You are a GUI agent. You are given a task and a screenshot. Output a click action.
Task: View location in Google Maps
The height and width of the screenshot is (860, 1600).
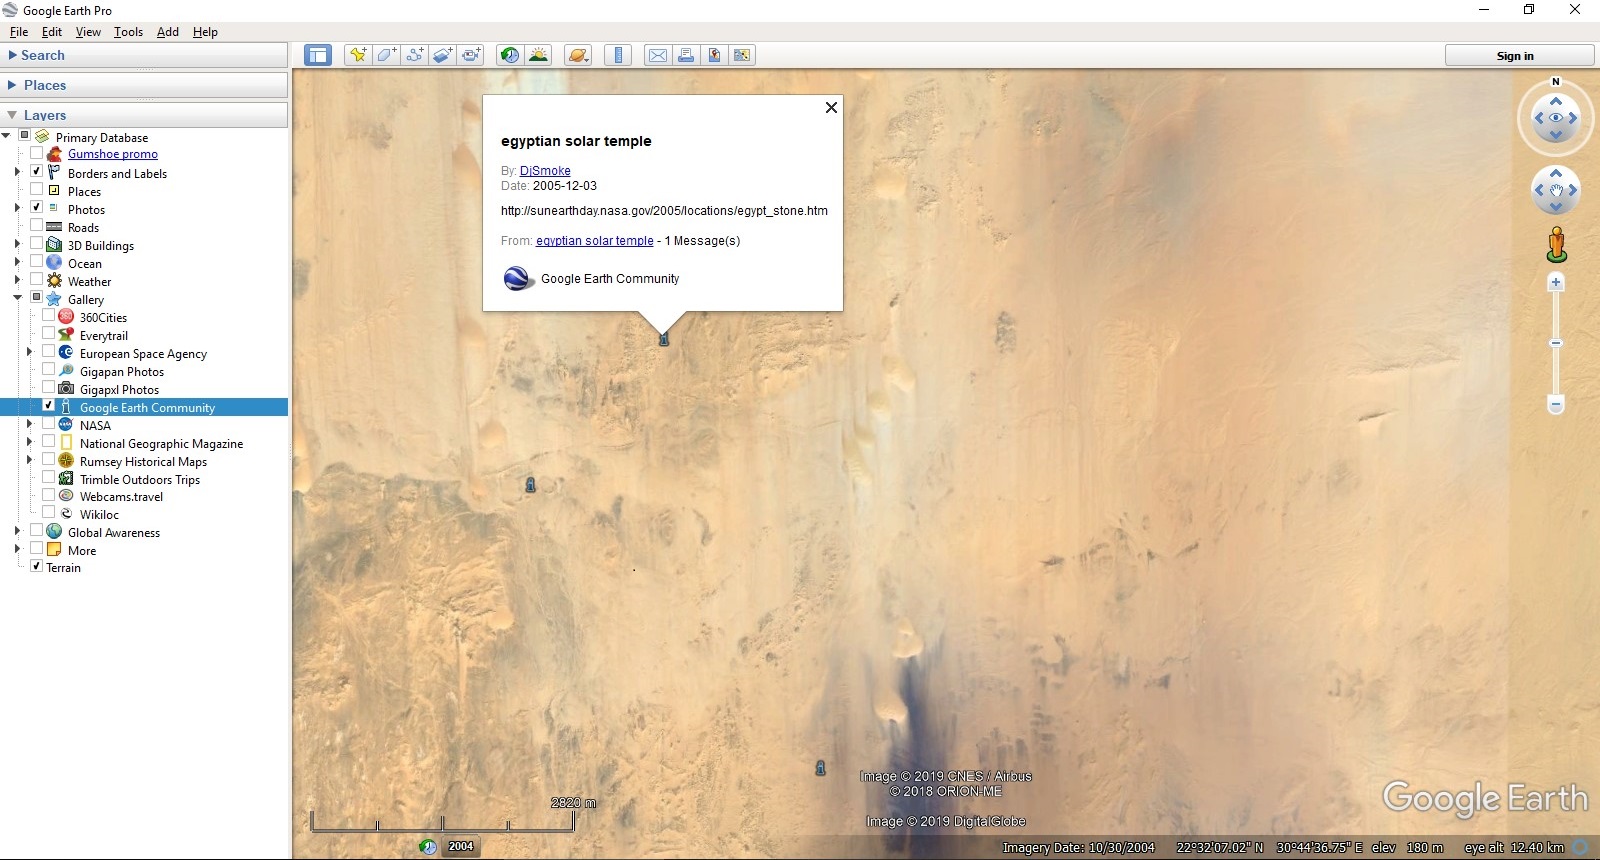pos(742,55)
